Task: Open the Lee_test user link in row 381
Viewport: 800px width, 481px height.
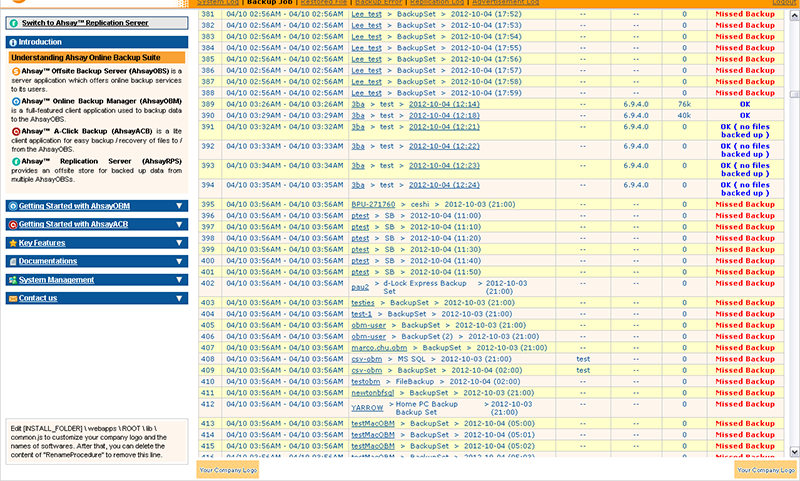Action: [366, 14]
